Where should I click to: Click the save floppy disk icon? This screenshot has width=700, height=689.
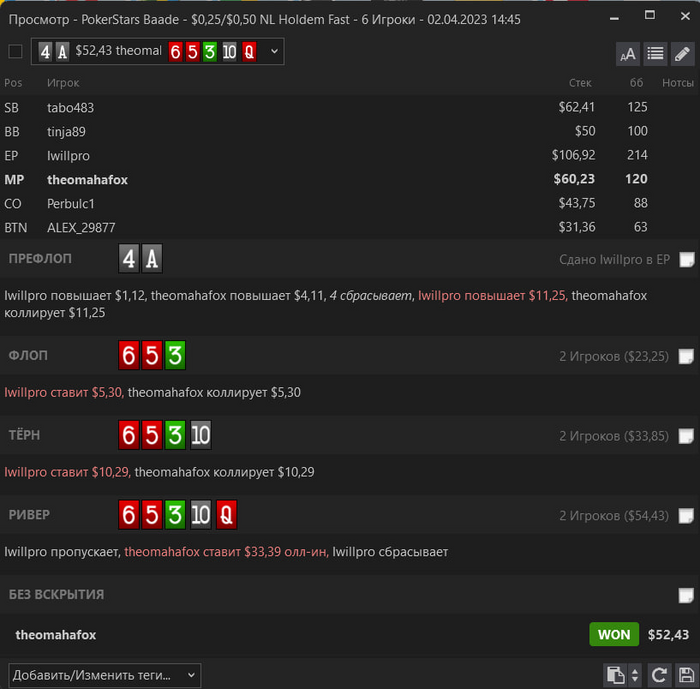click(686, 675)
